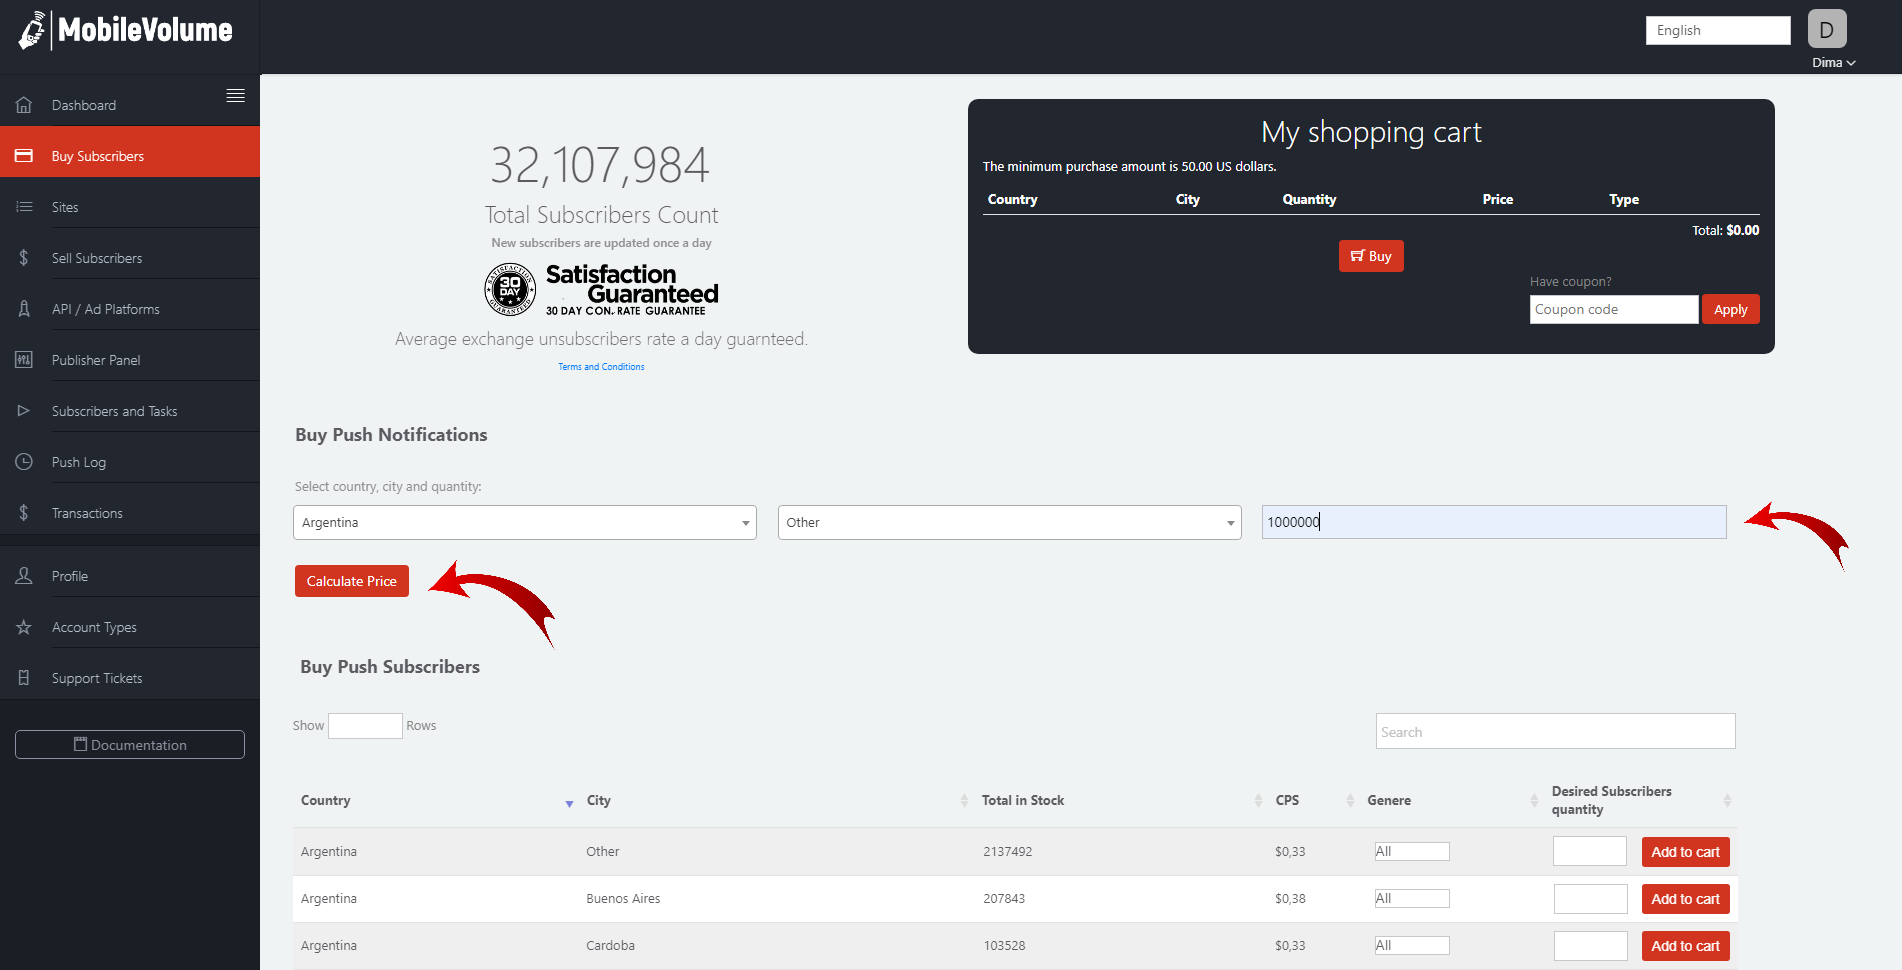Viewport: 1902px width, 970px height.
Task: Click the Dashboard home icon in sidebar
Action: [24, 105]
